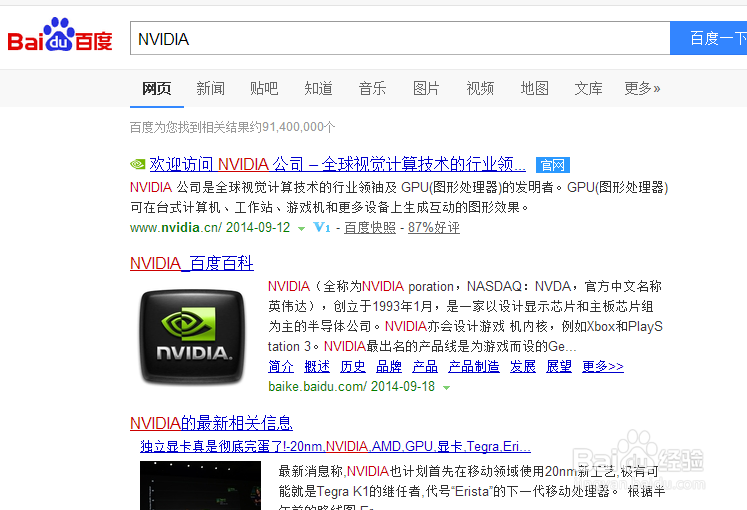747x510 pixels.
Task: Open the 更多» menu
Action: tap(642, 89)
